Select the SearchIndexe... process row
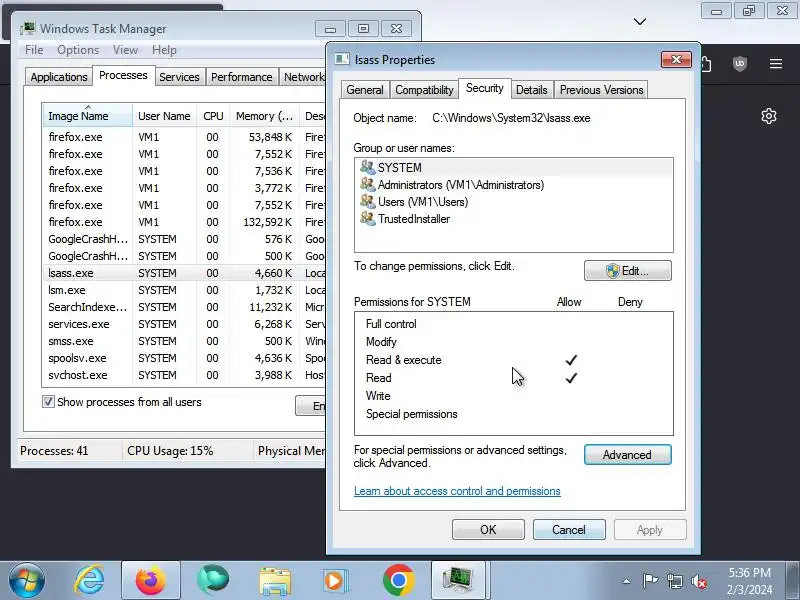The width and height of the screenshot is (800, 600). [185, 307]
